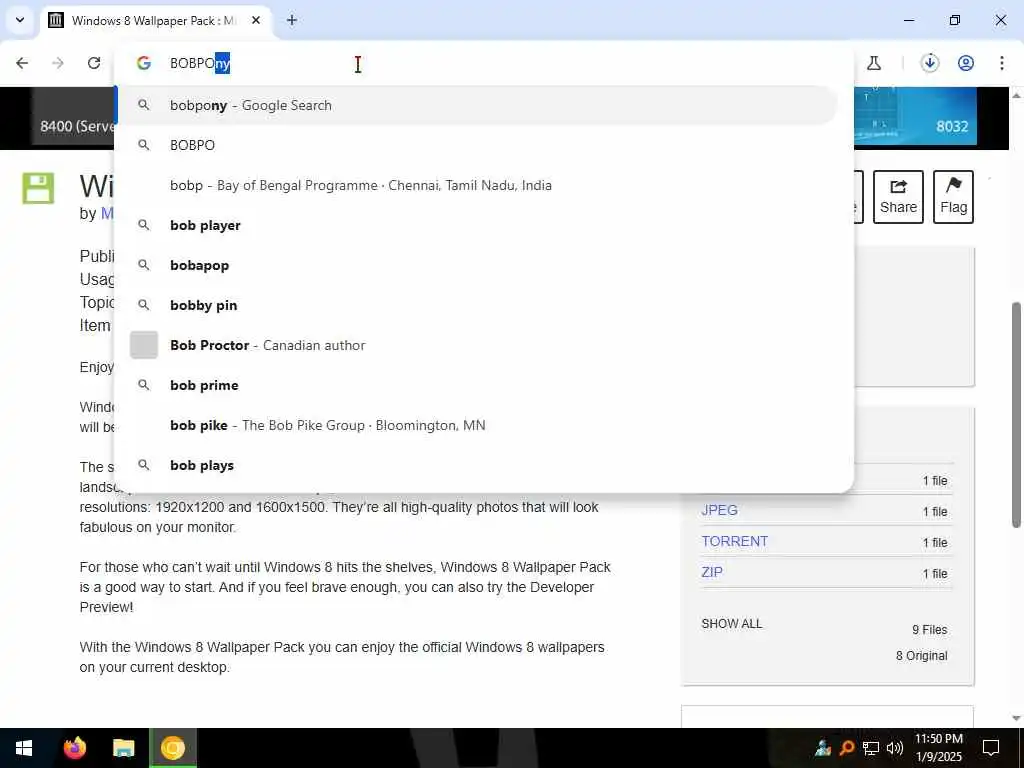Select the 'bob player' suggestion
This screenshot has height=768, width=1024.
point(478,225)
